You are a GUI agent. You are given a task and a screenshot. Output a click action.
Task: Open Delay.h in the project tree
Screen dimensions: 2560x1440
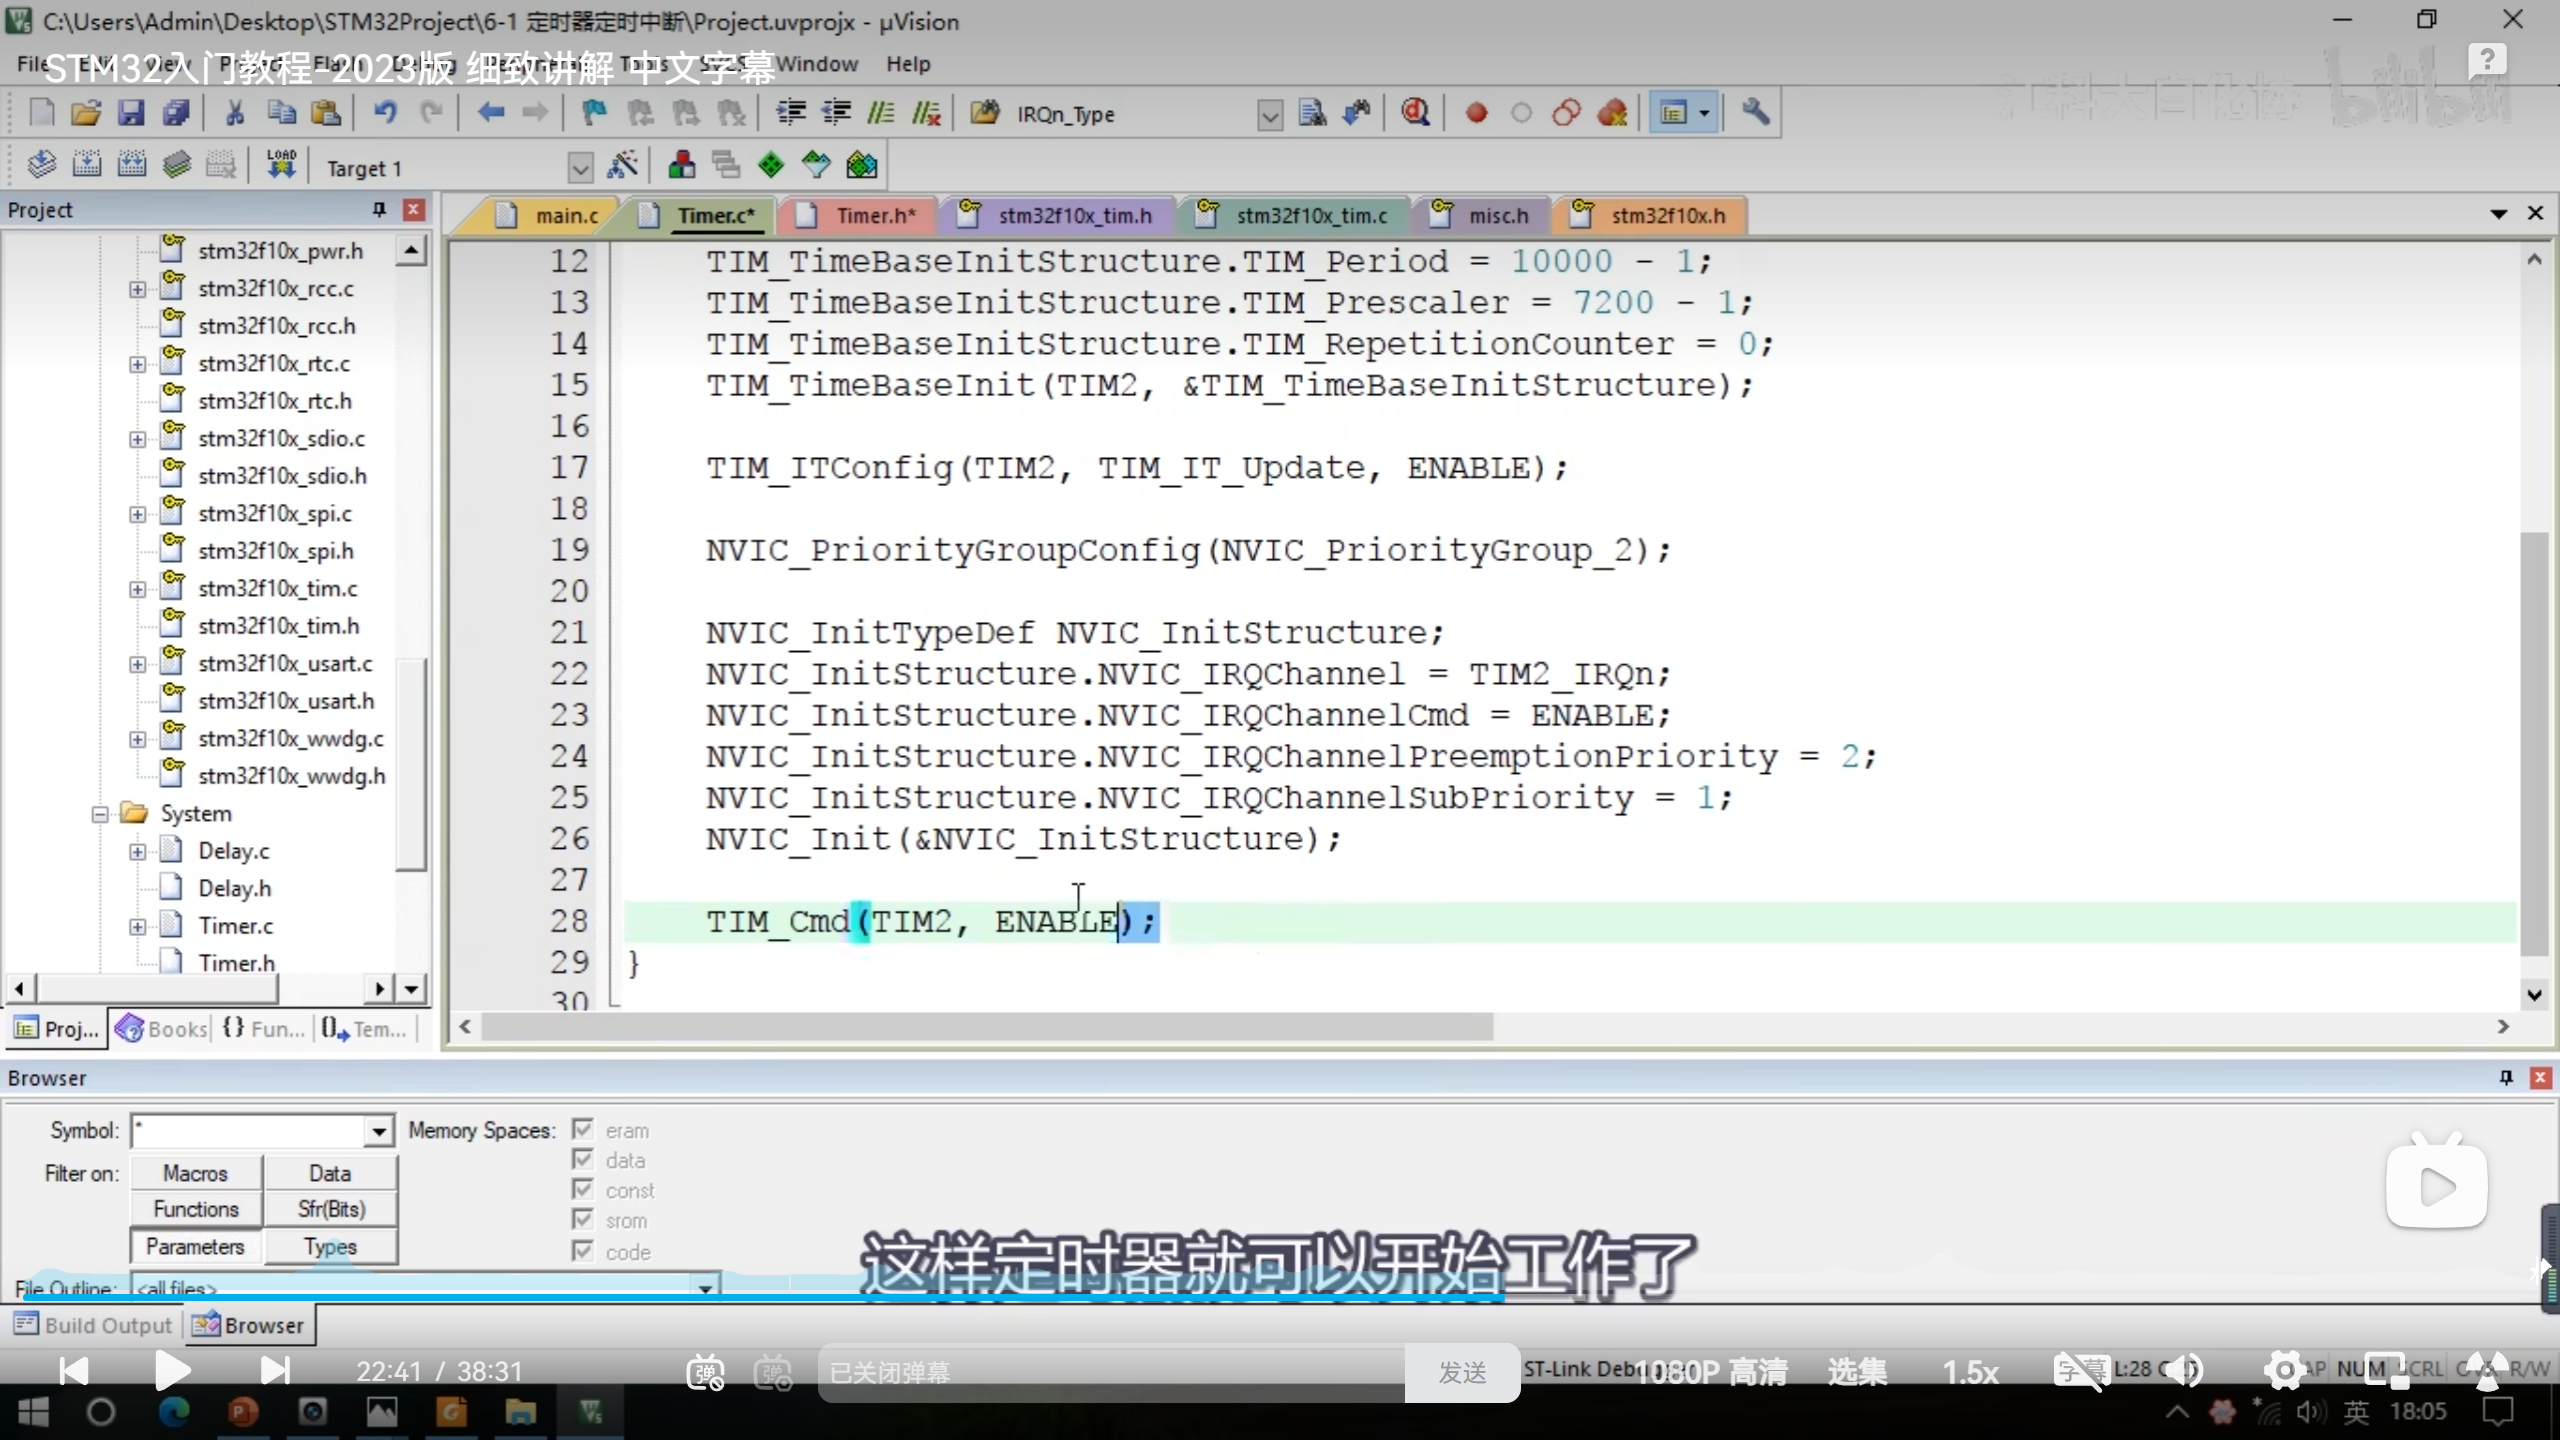pos(234,888)
